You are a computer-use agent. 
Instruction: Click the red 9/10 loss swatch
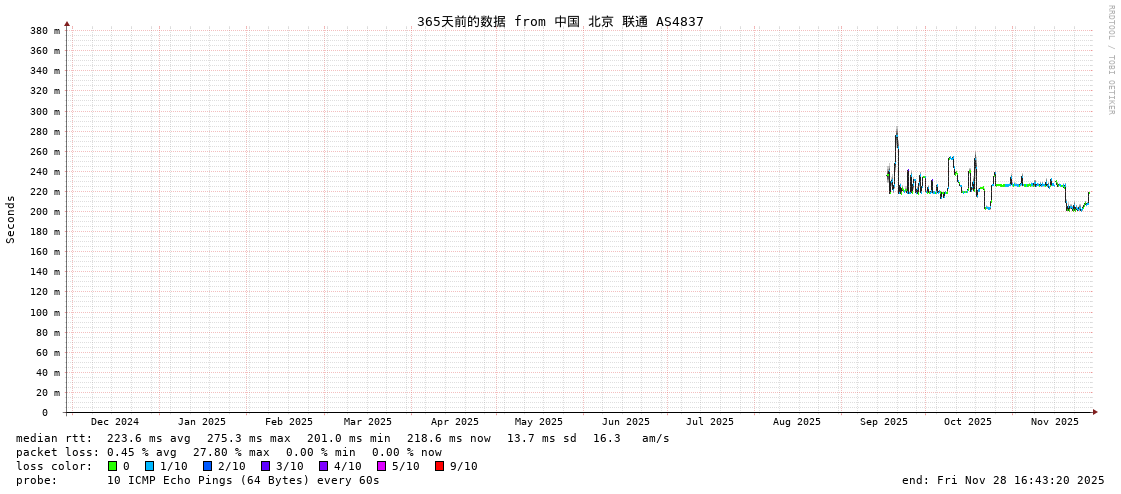[x=439, y=466]
